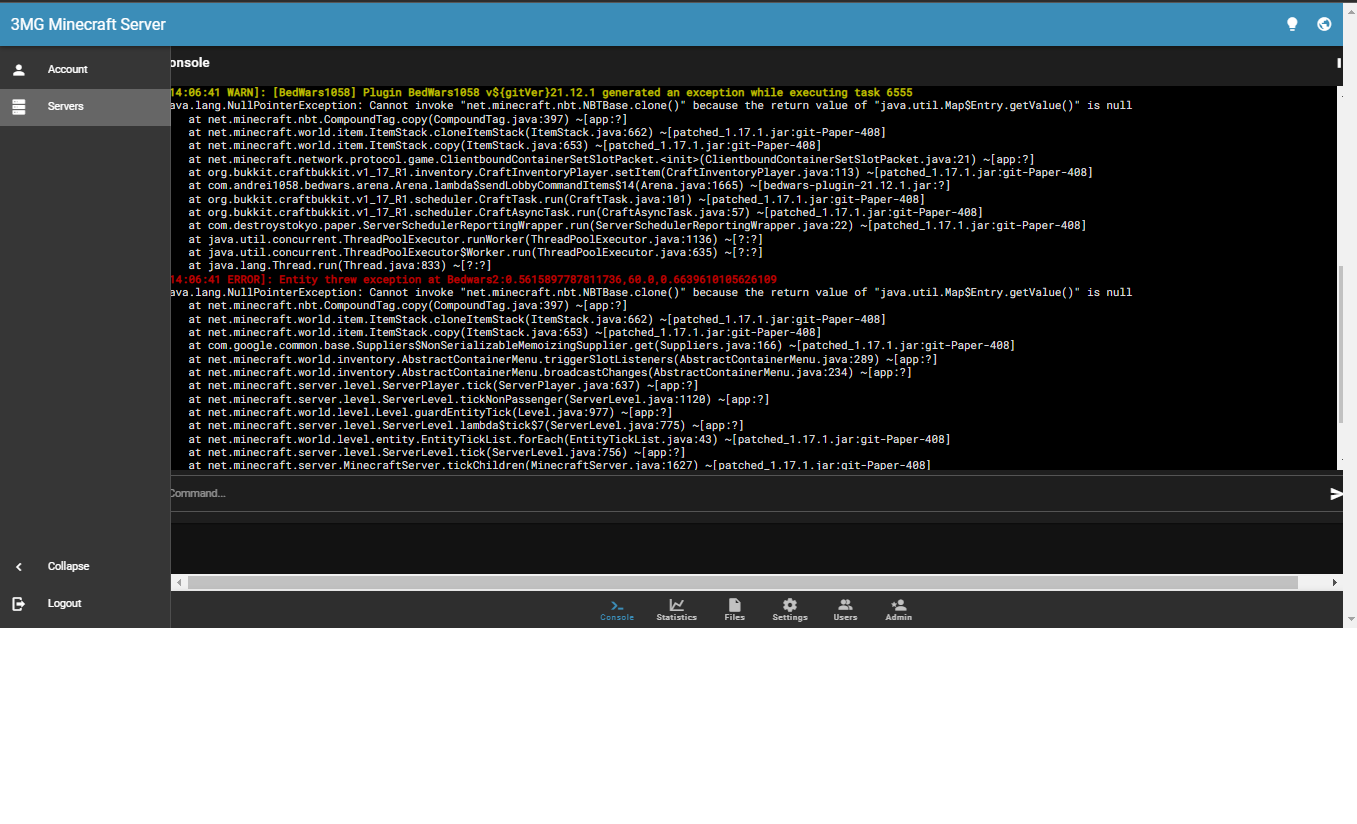Switch to the Console tab
Viewport: 1357px width, 824px height.
[617, 610]
